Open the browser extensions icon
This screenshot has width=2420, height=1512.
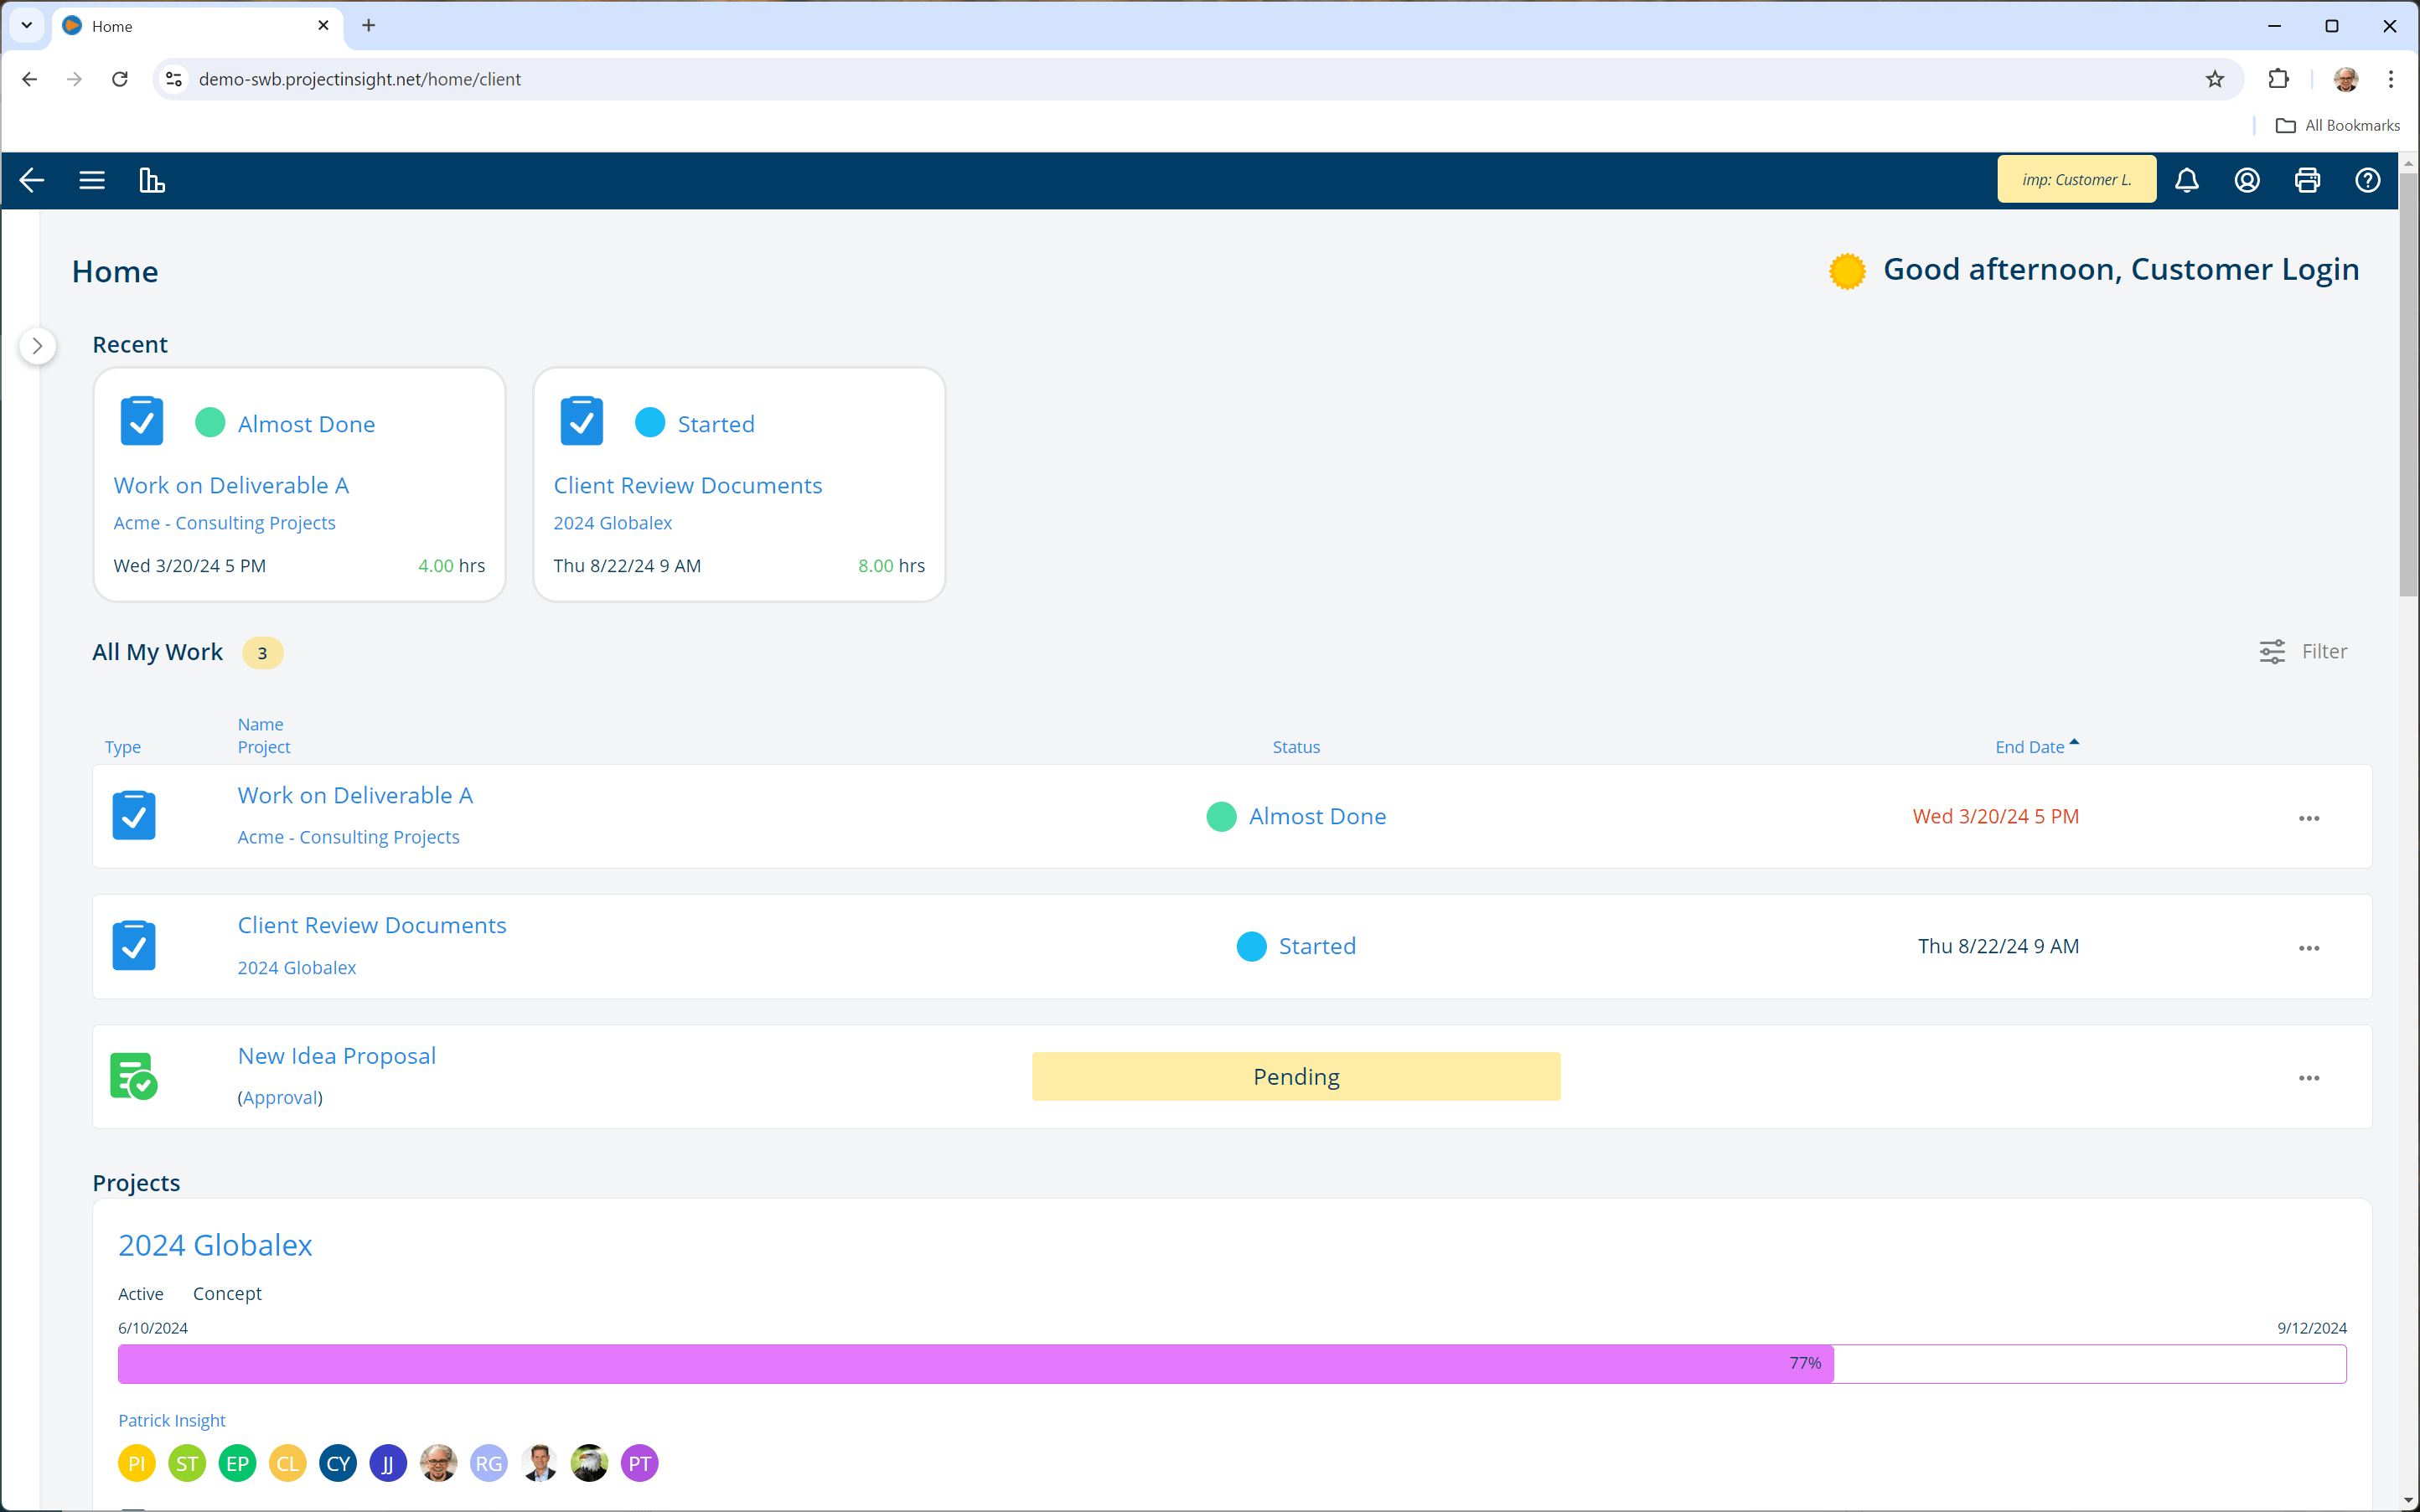coord(2279,79)
